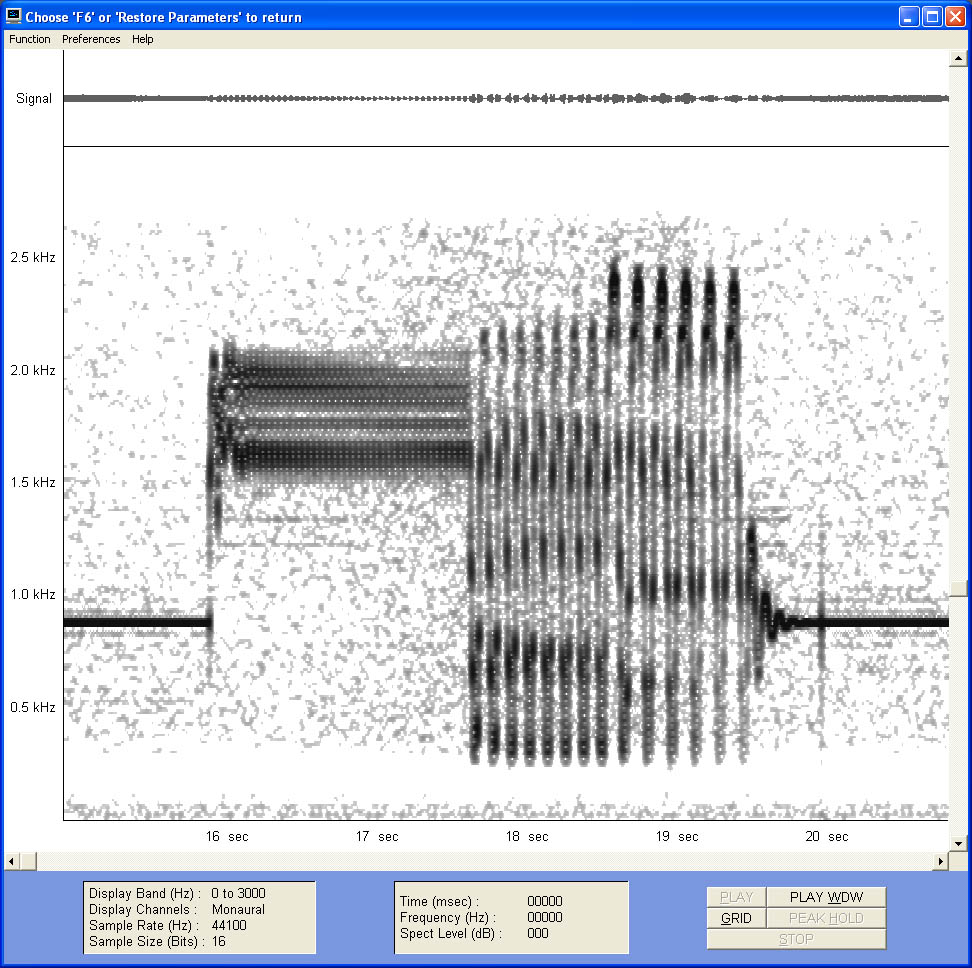Click the Display Channels 'Monaural' value

coord(238,909)
